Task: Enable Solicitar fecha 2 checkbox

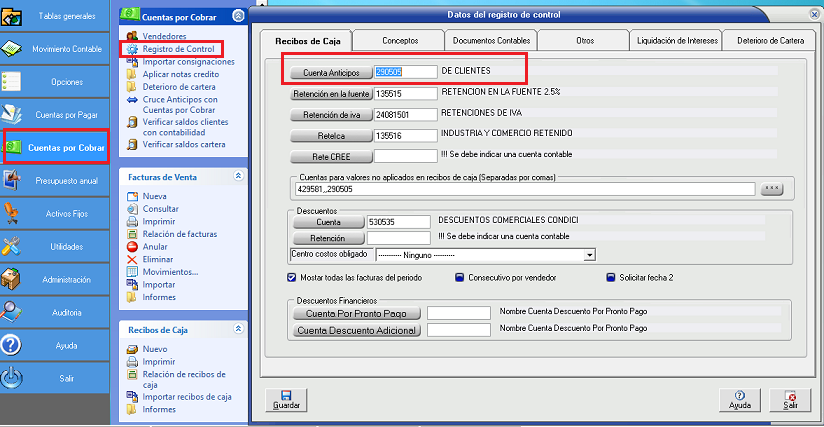Action: pos(611,277)
